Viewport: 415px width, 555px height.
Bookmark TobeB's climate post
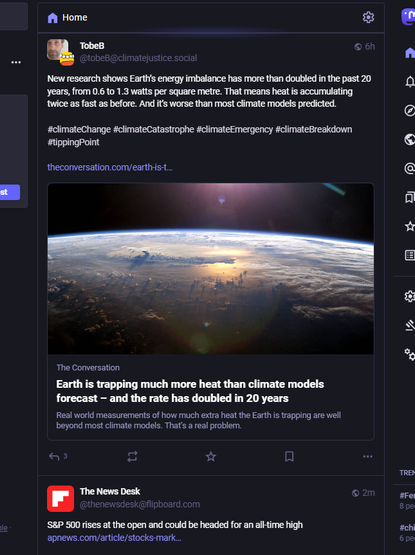(x=289, y=457)
